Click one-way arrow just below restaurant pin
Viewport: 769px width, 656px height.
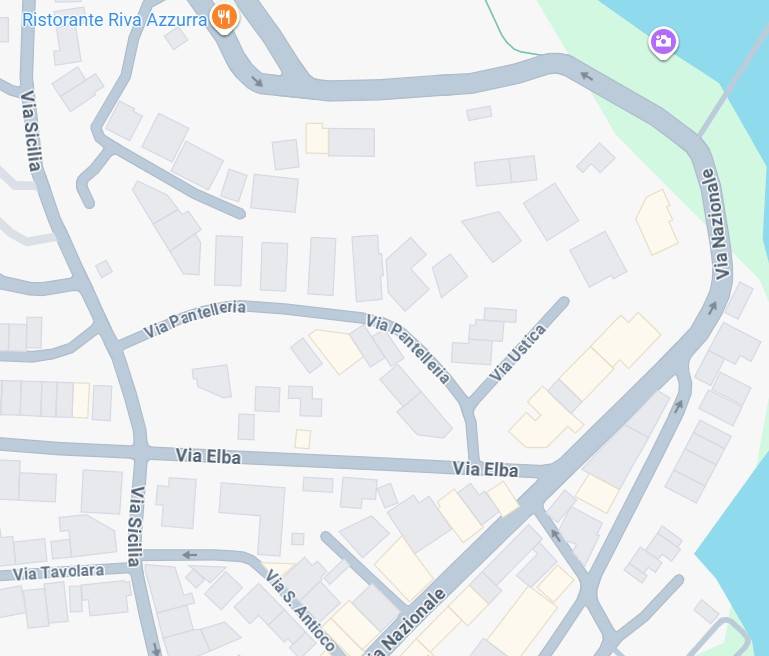click(x=256, y=81)
